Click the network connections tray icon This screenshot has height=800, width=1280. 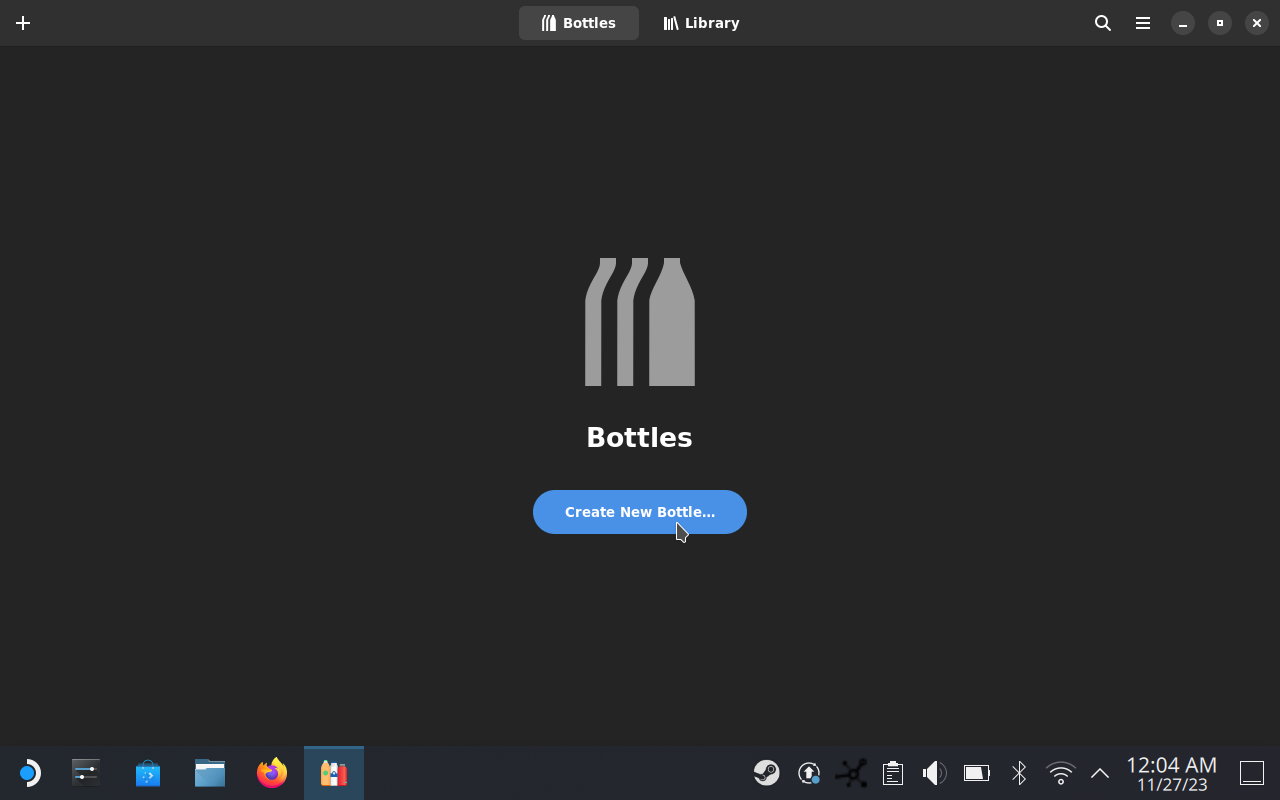coord(851,773)
